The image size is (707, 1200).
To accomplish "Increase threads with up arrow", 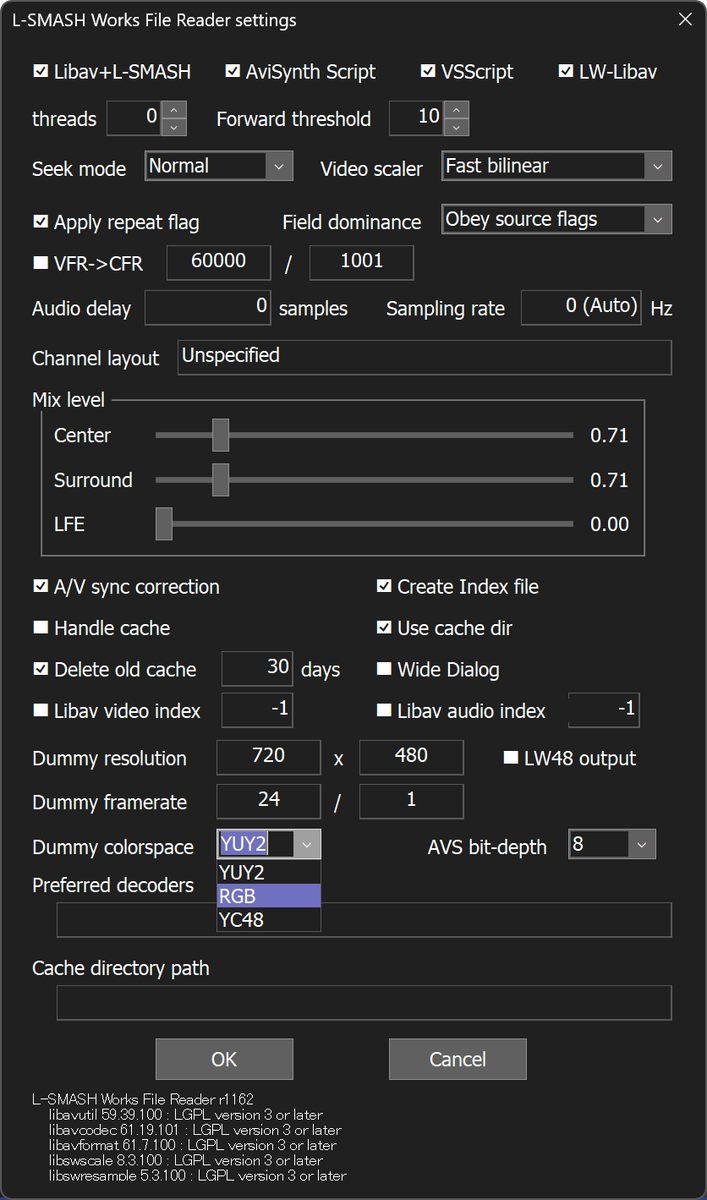I will click(174, 110).
